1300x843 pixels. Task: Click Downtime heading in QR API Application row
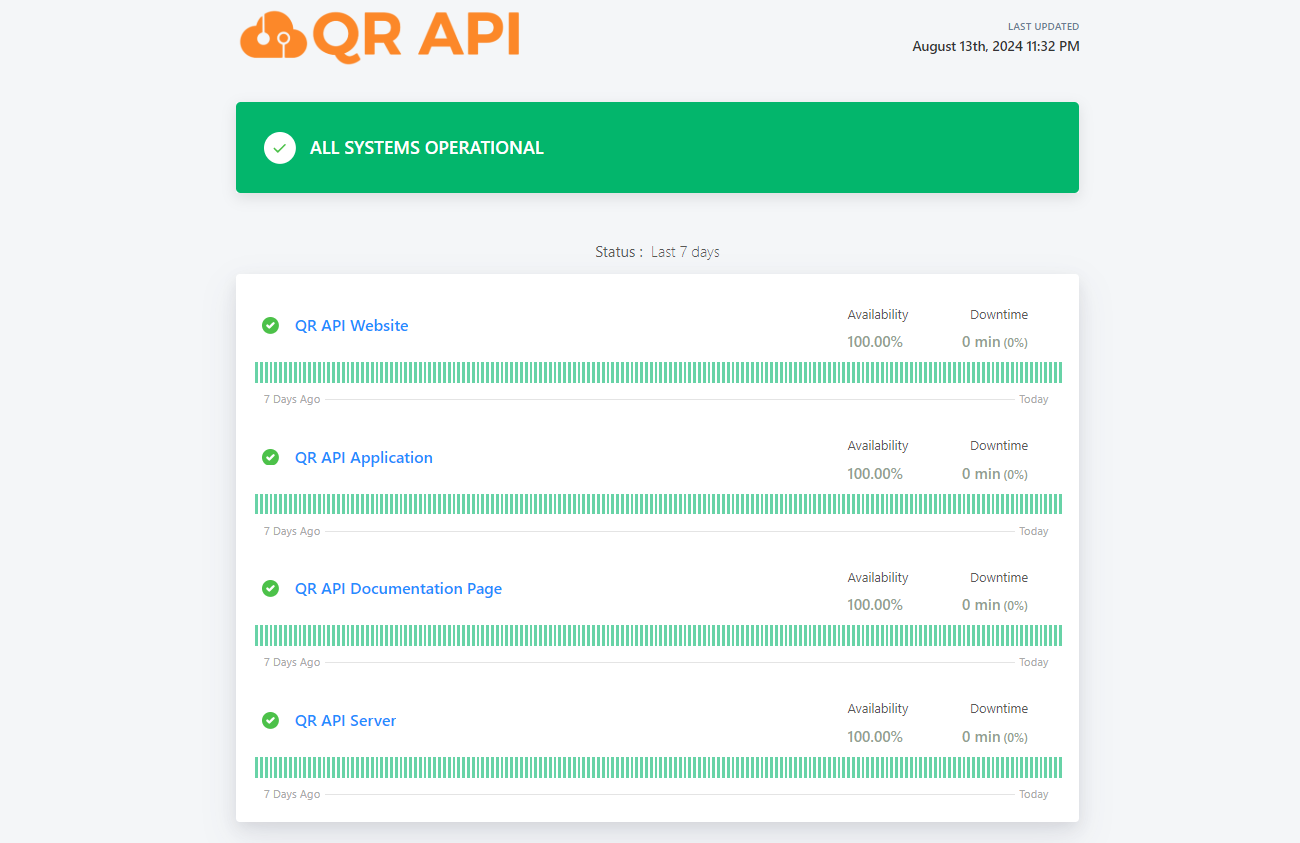point(999,445)
